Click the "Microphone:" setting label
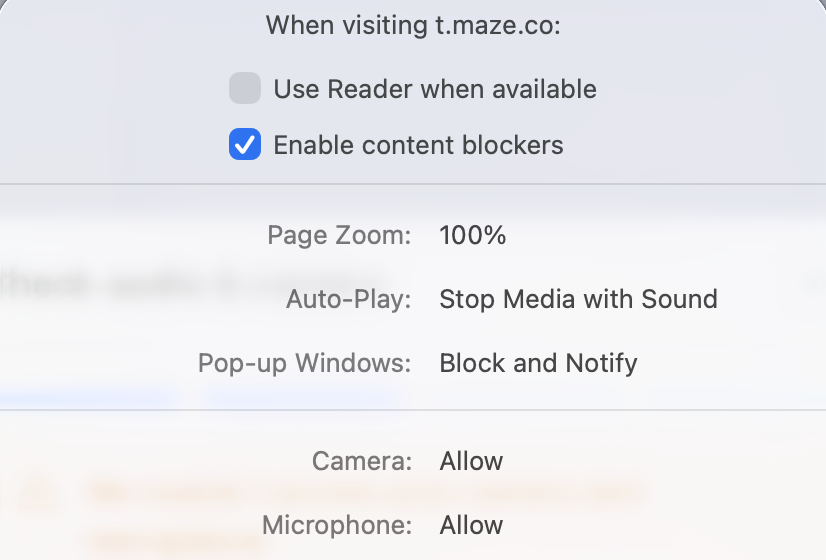 point(336,525)
